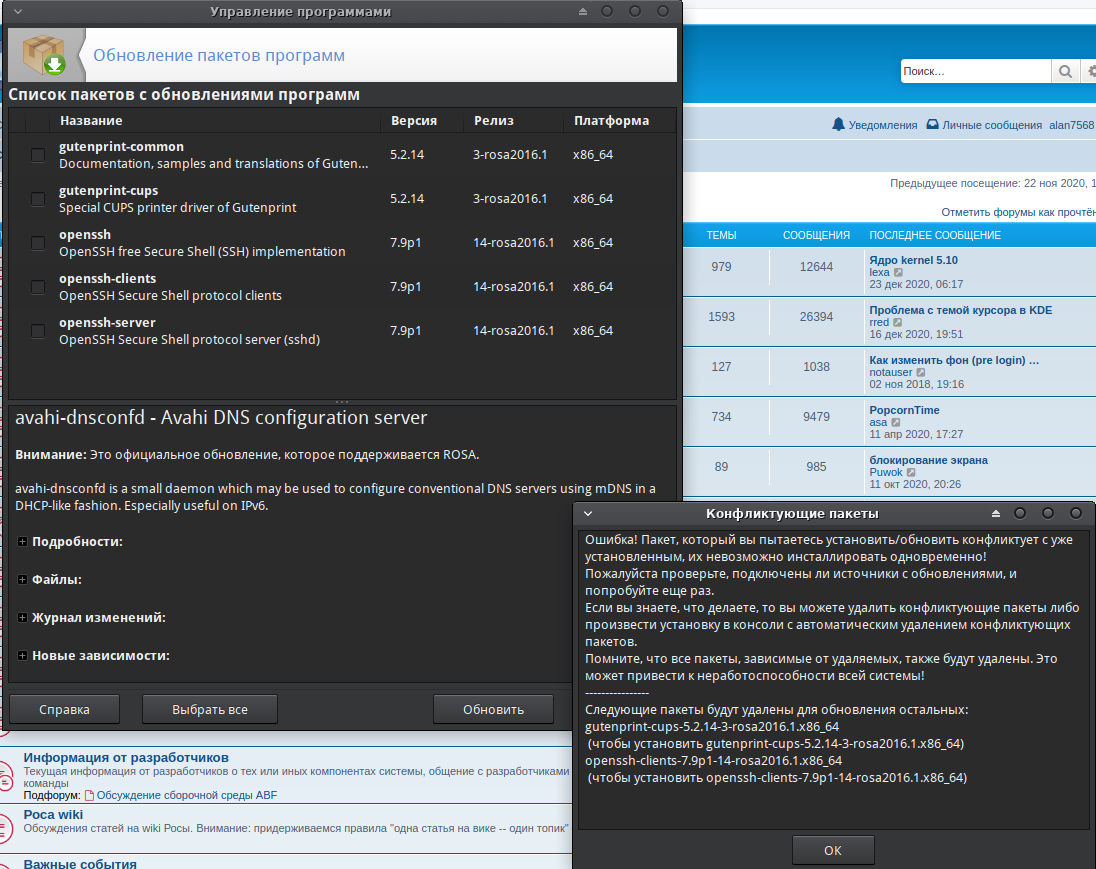Viewport: 1096px width, 869px height.
Task: Open user rred profile
Action: (x=879, y=322)
